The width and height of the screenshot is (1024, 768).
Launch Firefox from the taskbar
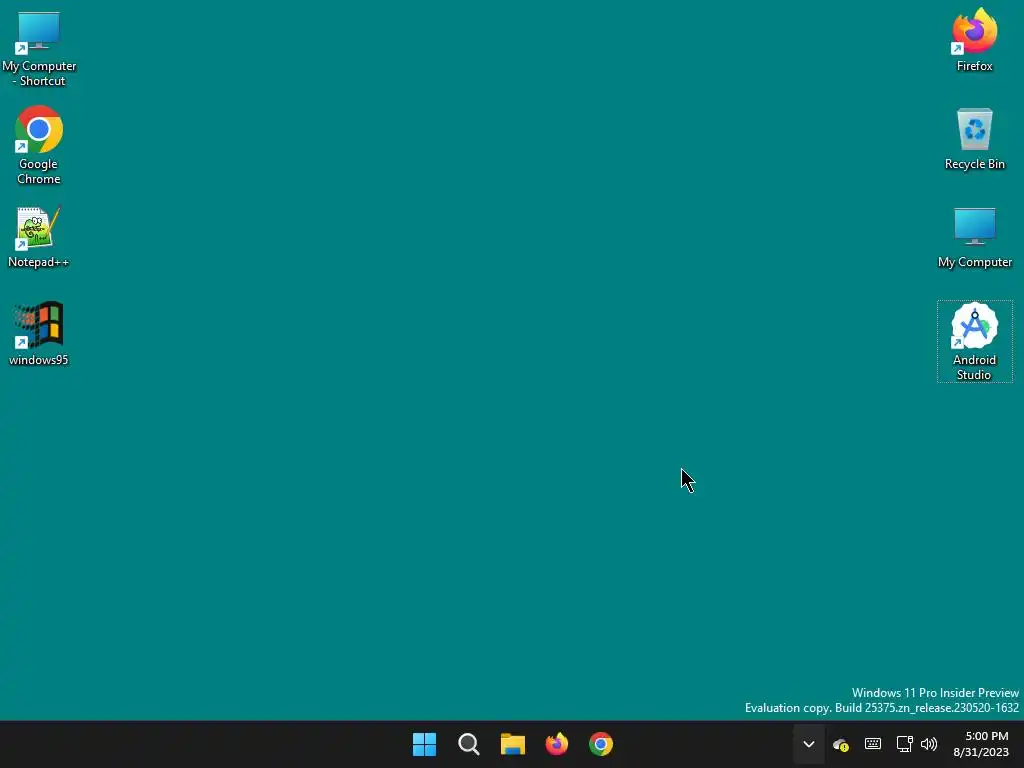click(x=557, y=744)
